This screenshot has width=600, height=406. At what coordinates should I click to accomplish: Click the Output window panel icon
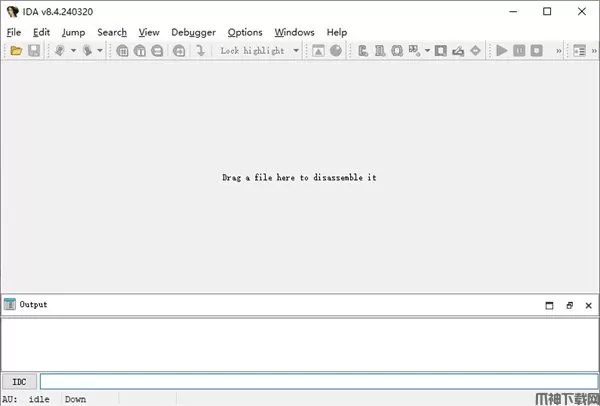(x=10, y=304)
